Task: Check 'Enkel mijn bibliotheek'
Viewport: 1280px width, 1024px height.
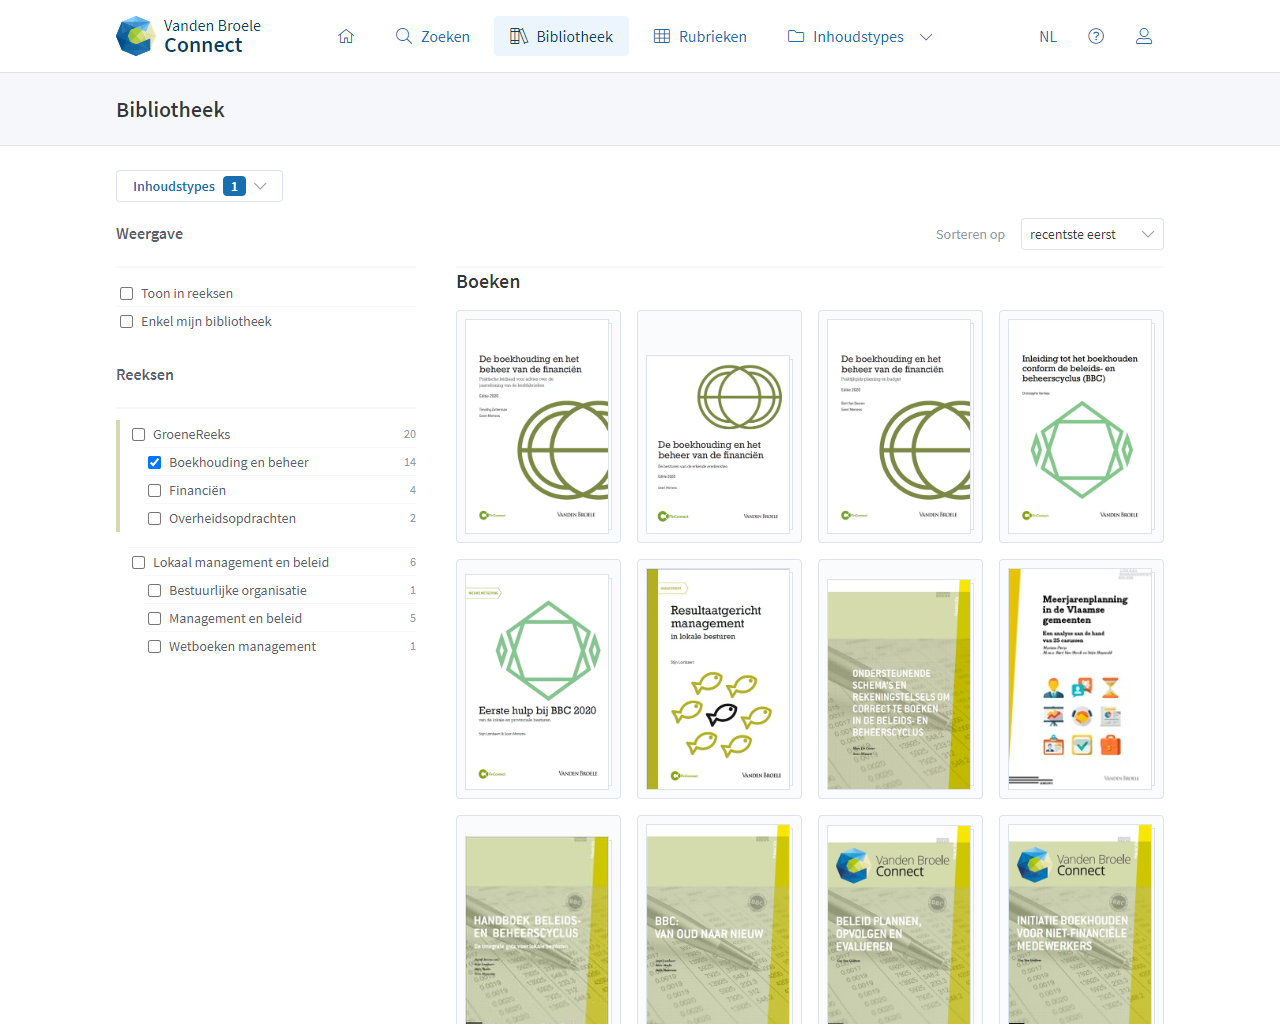Action: (x=126, y=321)
